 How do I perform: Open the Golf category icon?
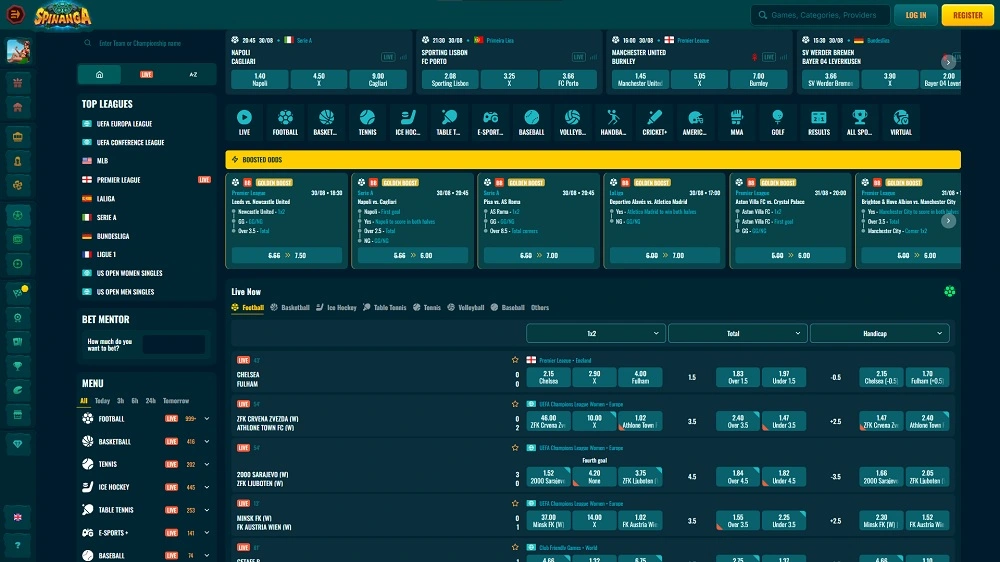778,121
